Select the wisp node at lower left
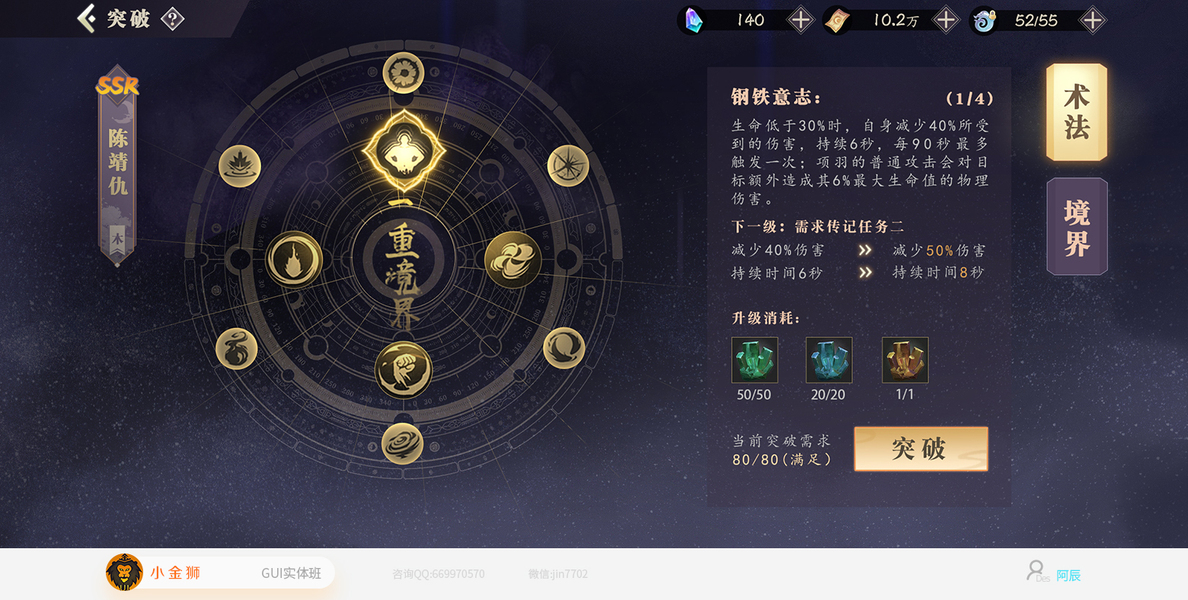This screenshot has height=600, width=1188. pyautogui.click(x=236, y=348)
